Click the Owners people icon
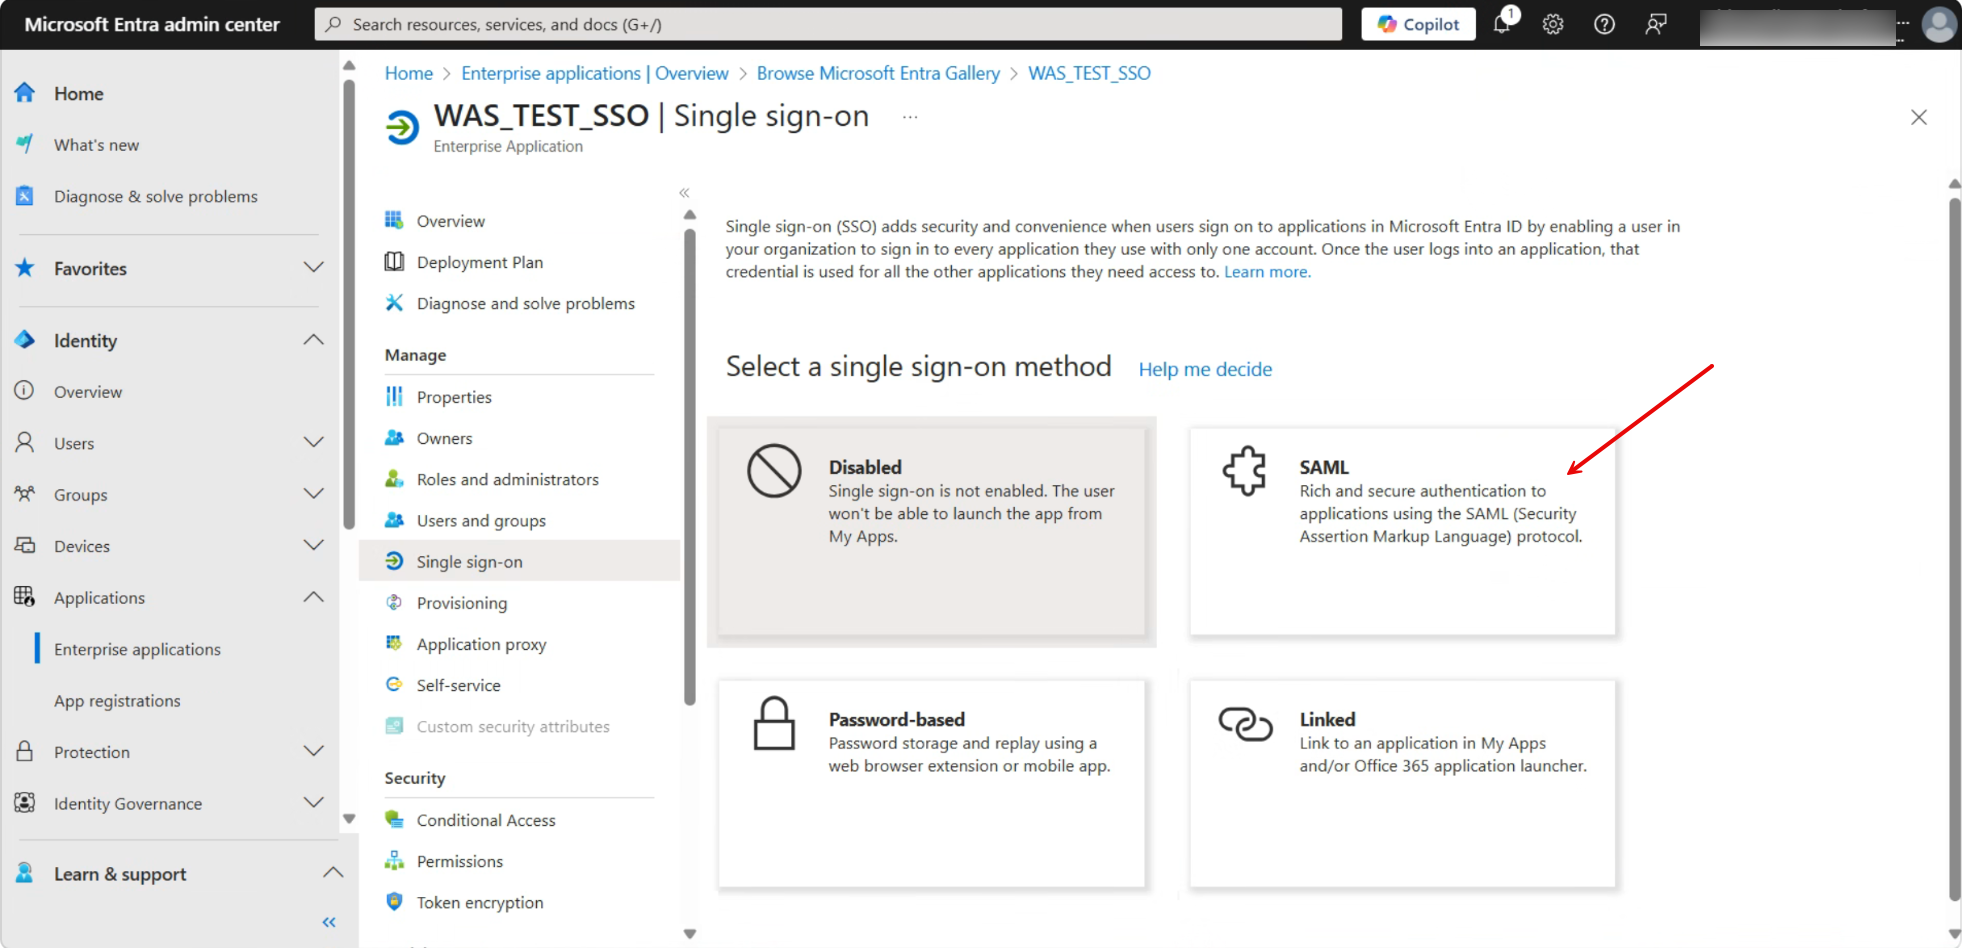The width and height of the screenshot is (1962, 948). tap(394, 437)
